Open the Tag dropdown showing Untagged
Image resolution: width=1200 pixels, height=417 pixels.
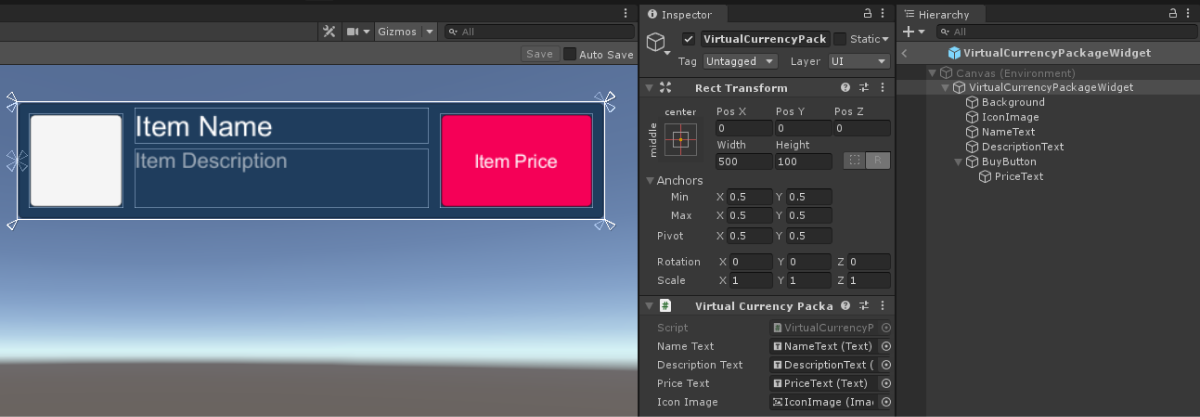tap(744, 61)
